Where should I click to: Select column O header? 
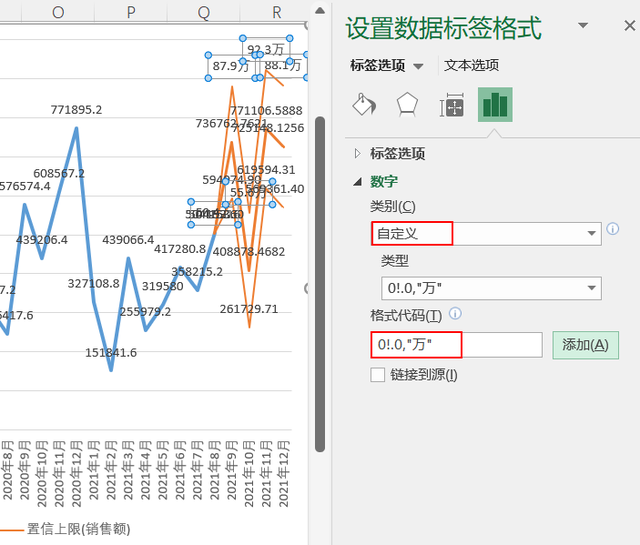[58, 12]
